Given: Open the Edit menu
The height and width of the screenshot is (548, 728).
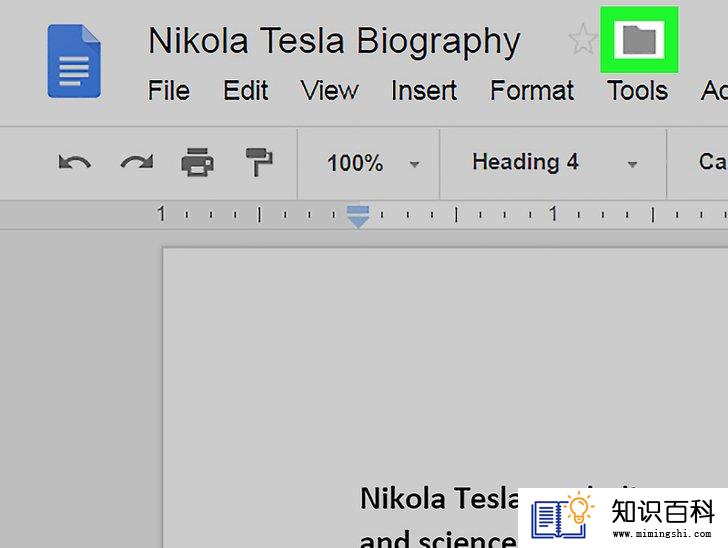Looking at the screenshot, I should 246,90.
